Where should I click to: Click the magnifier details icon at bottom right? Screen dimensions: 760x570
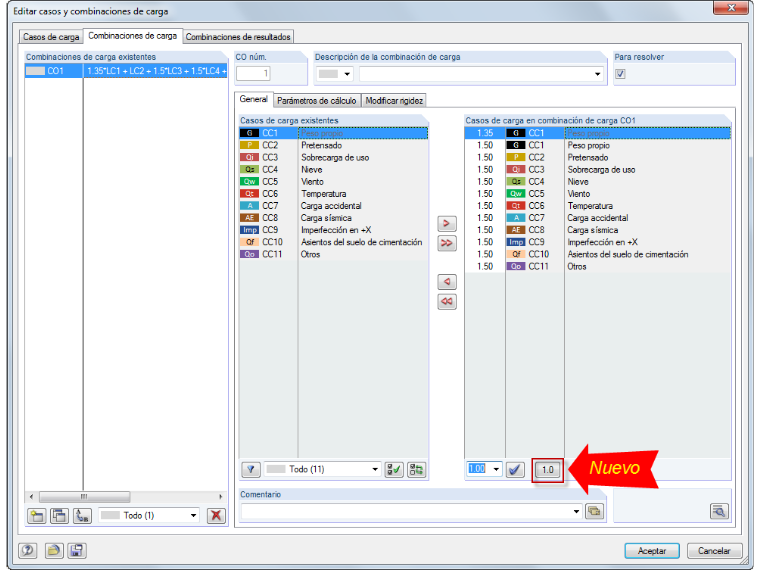[719, 511]
